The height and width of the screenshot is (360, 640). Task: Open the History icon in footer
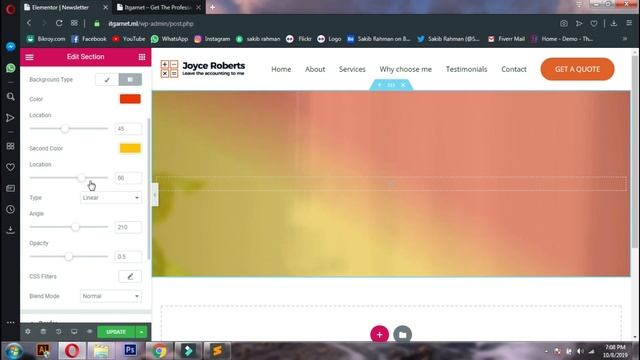pyautogui.click(x=58, y=332)
